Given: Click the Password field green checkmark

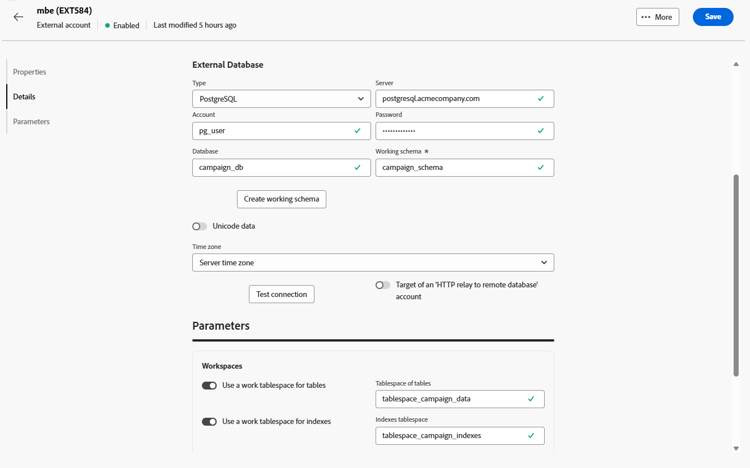Looking at the screenshot, I should click(541, 131).
